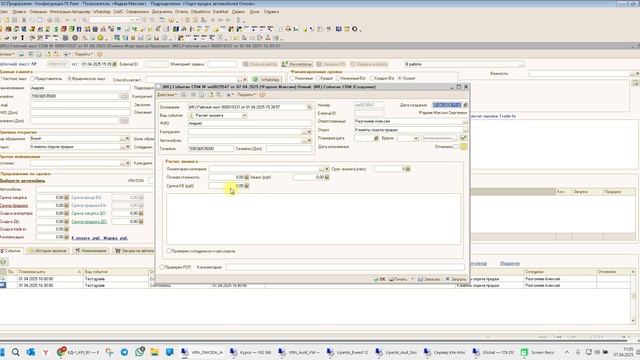
Task: Click Записать button in event dialog
Action: pos(429,279)
